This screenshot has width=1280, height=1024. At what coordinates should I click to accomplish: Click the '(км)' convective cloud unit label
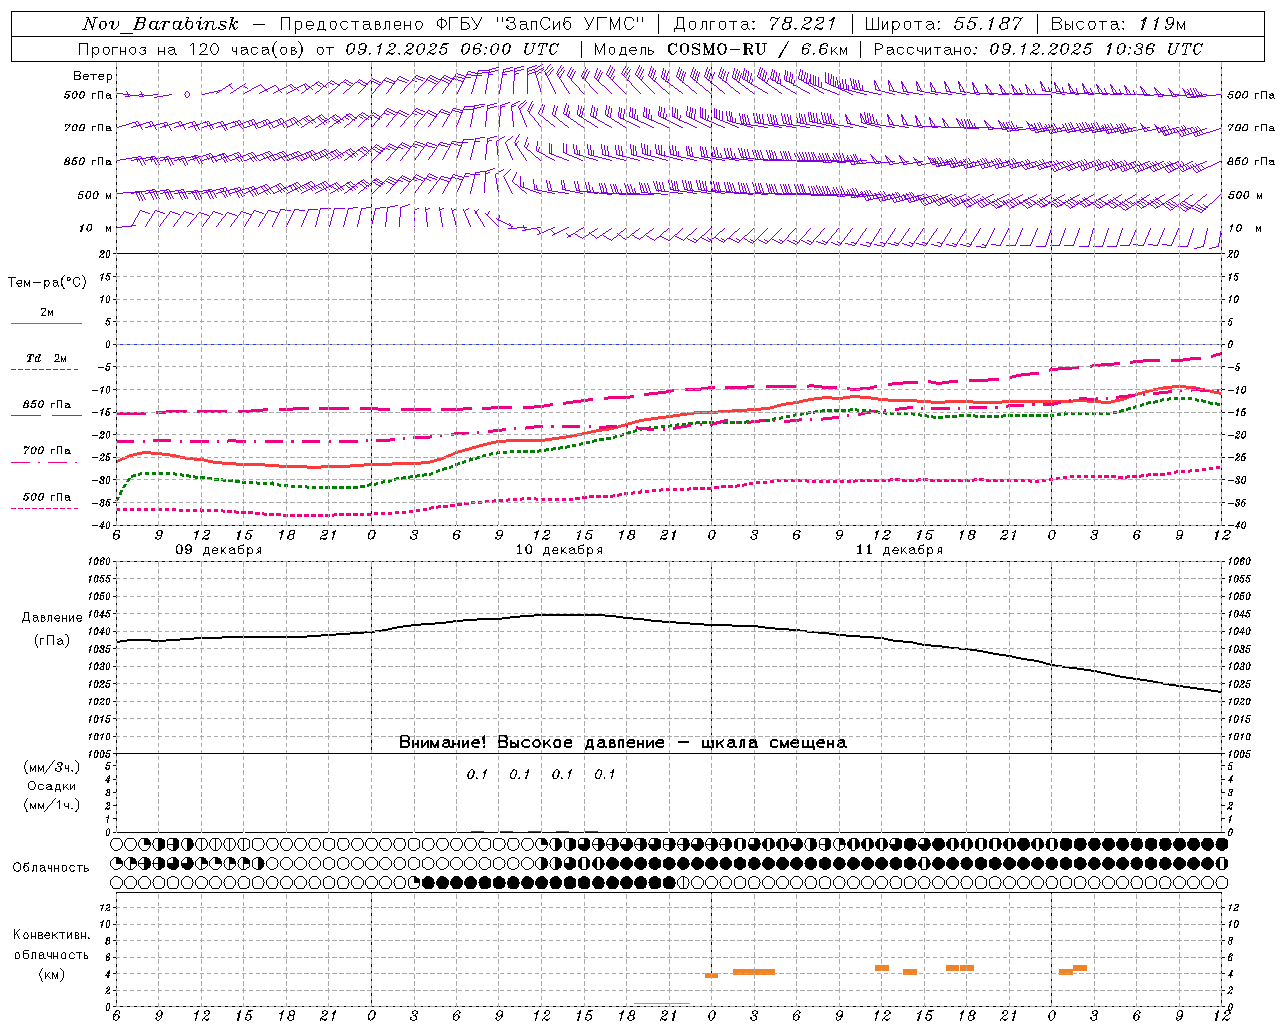coord(51,974)
